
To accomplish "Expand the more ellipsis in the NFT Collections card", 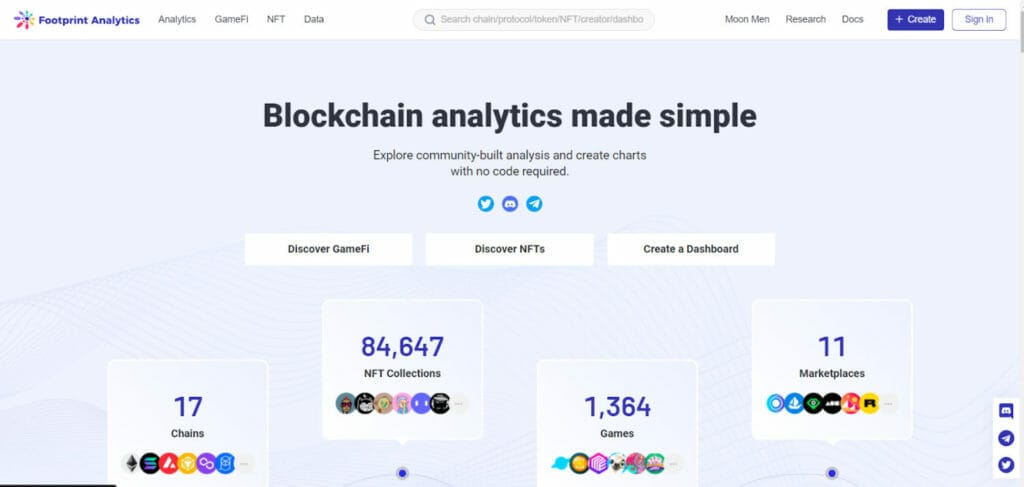I will pos(458,403).
